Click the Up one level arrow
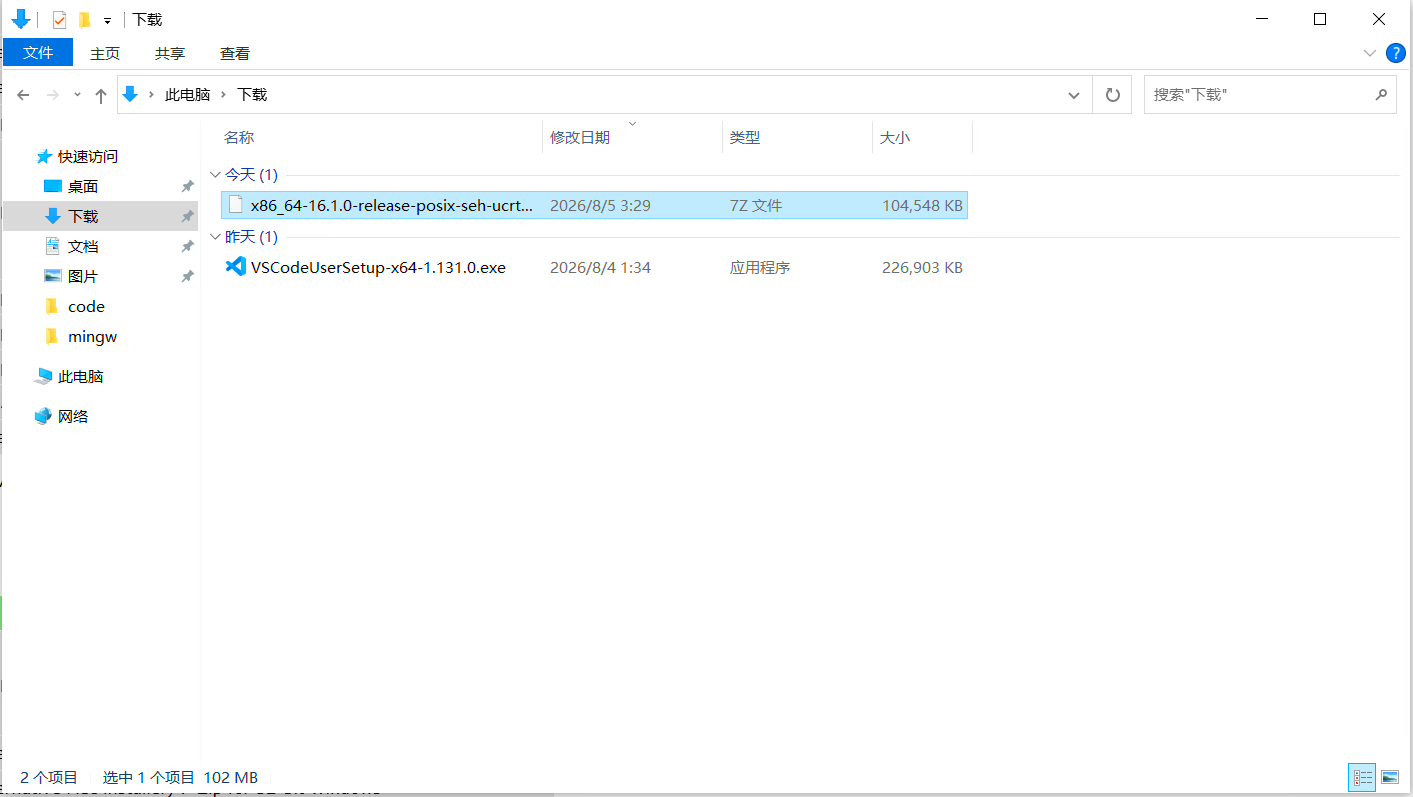1413x797 pixels. pyautogui.click(x=100, y=95)
